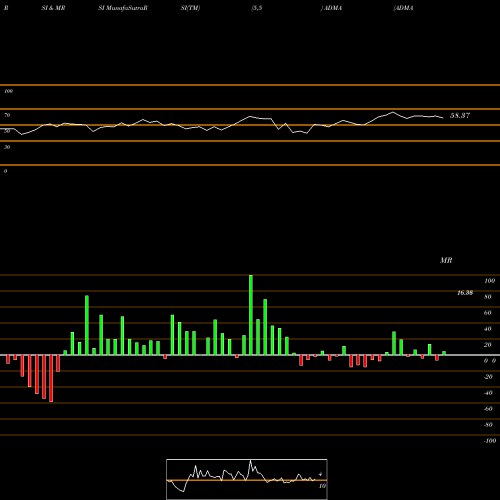Click the RSI 100 axis label

coord(8,91)
